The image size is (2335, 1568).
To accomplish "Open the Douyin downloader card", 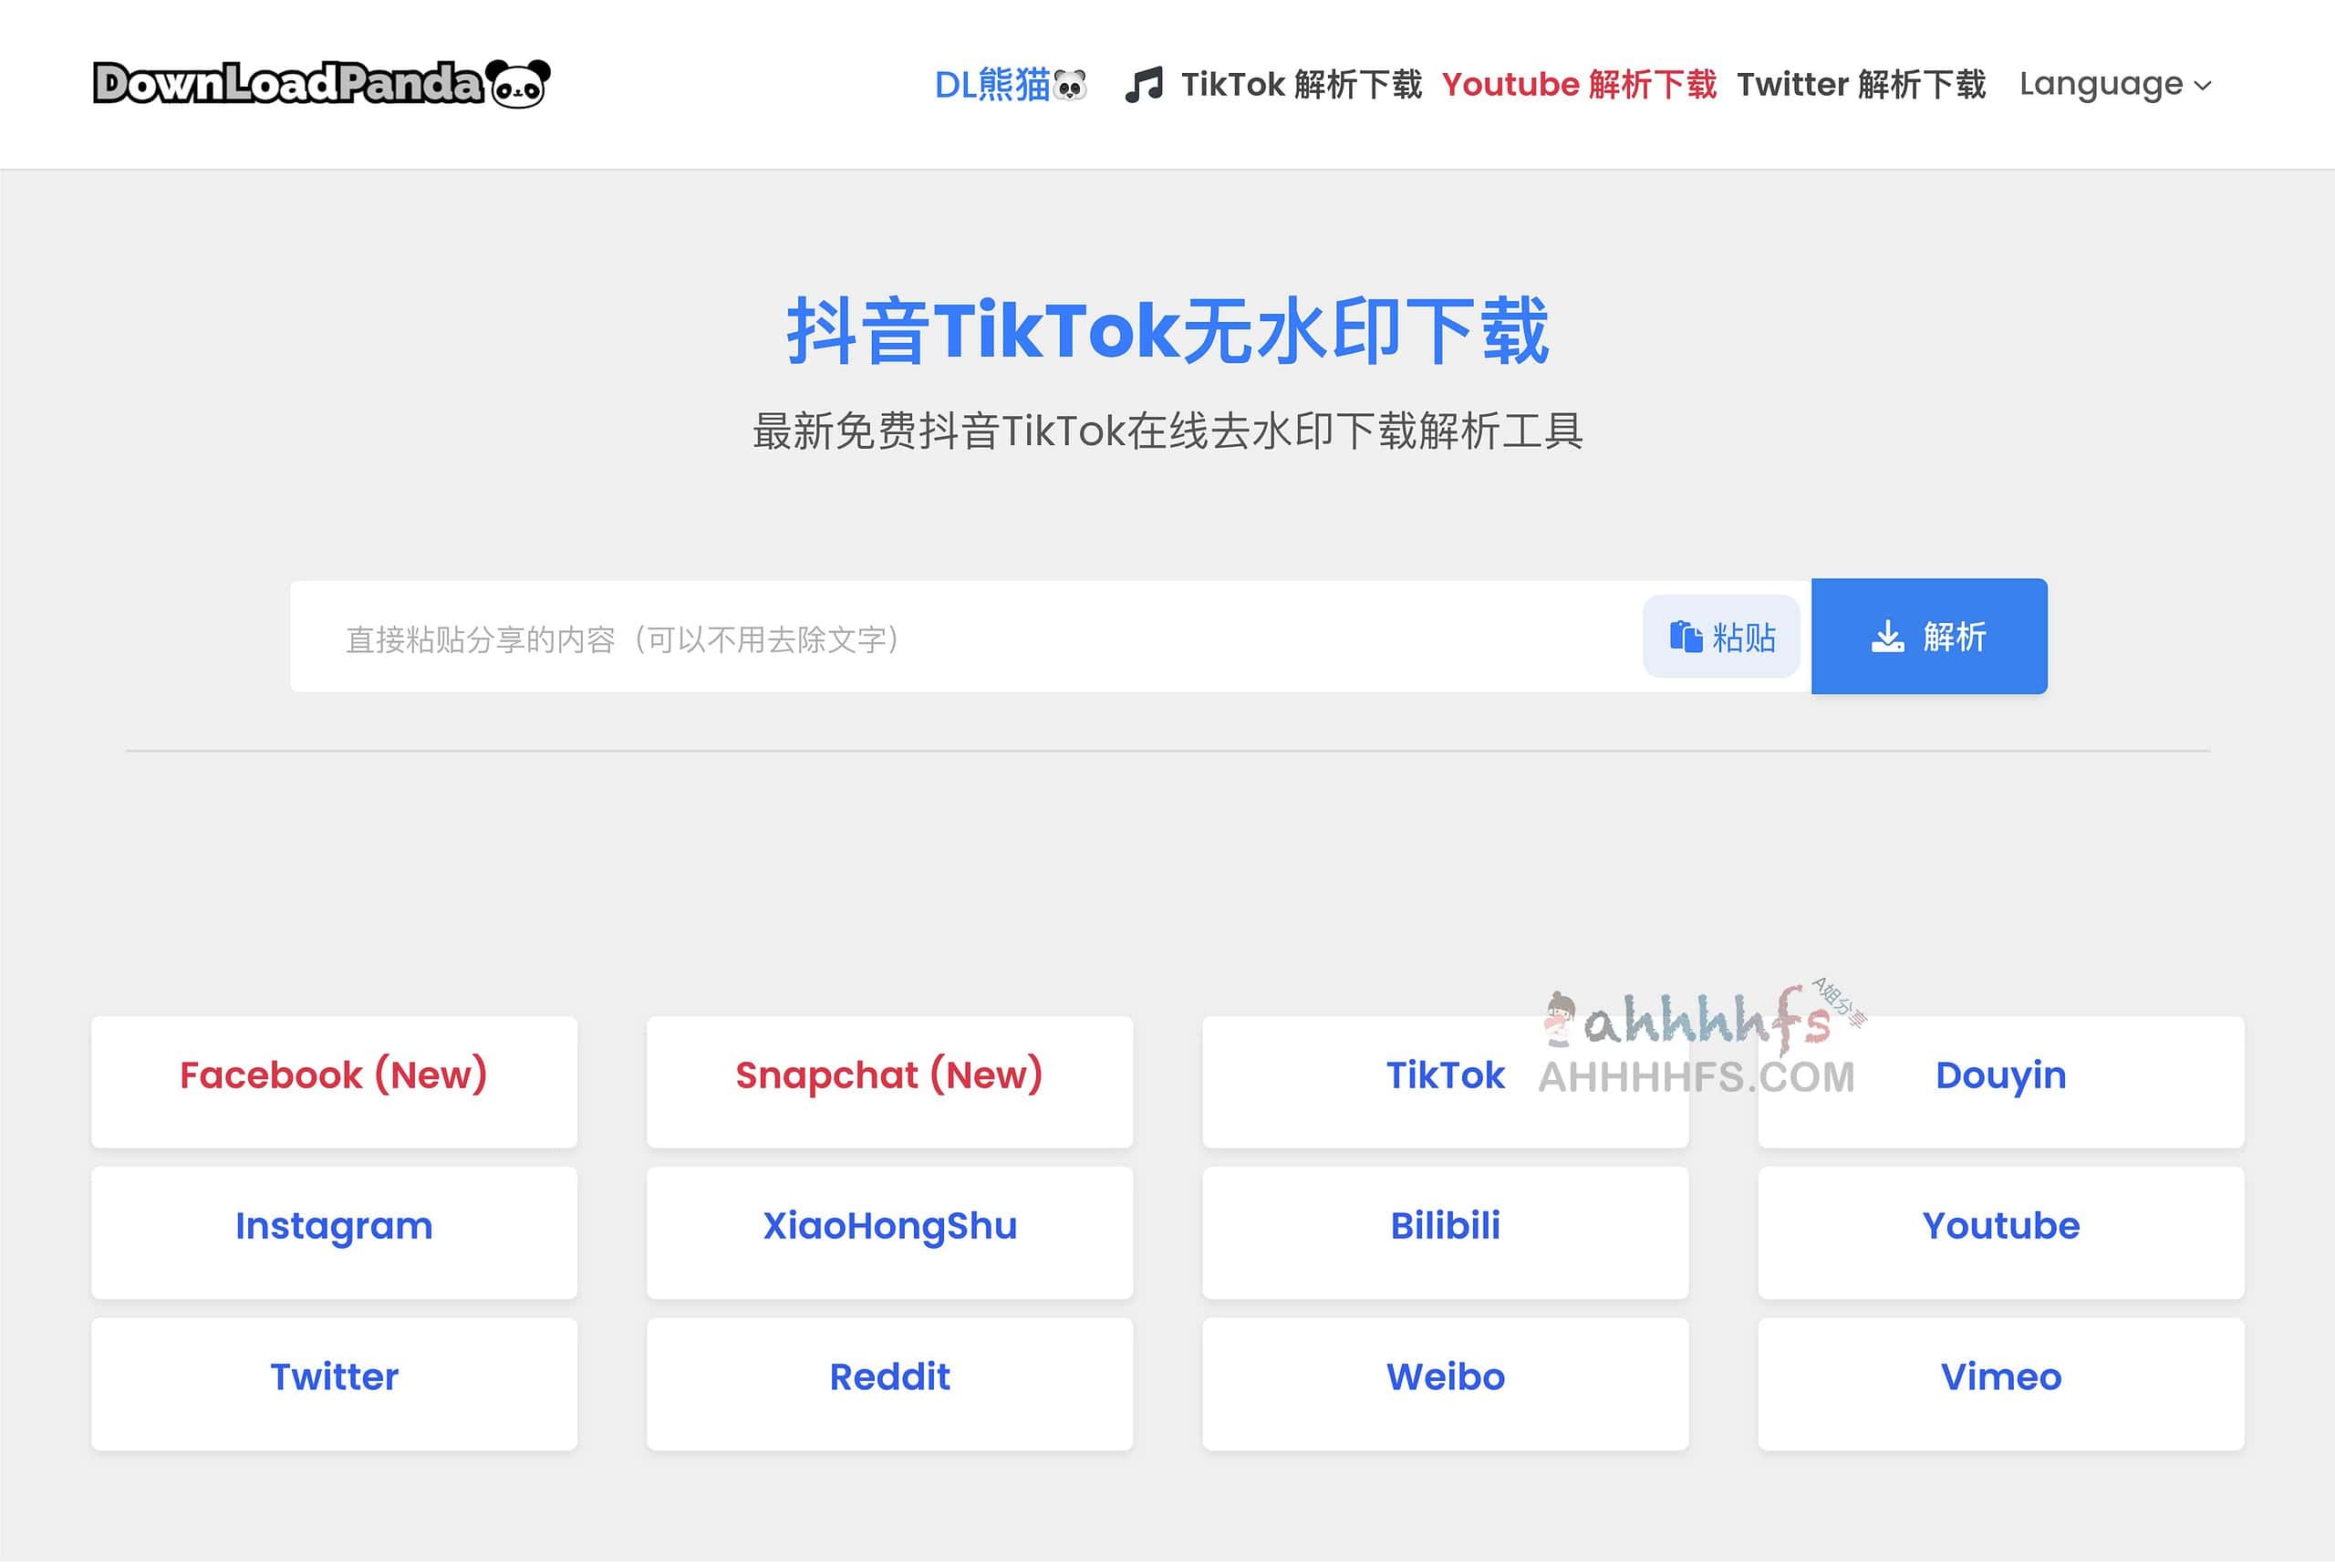I will [2000, 1080].
